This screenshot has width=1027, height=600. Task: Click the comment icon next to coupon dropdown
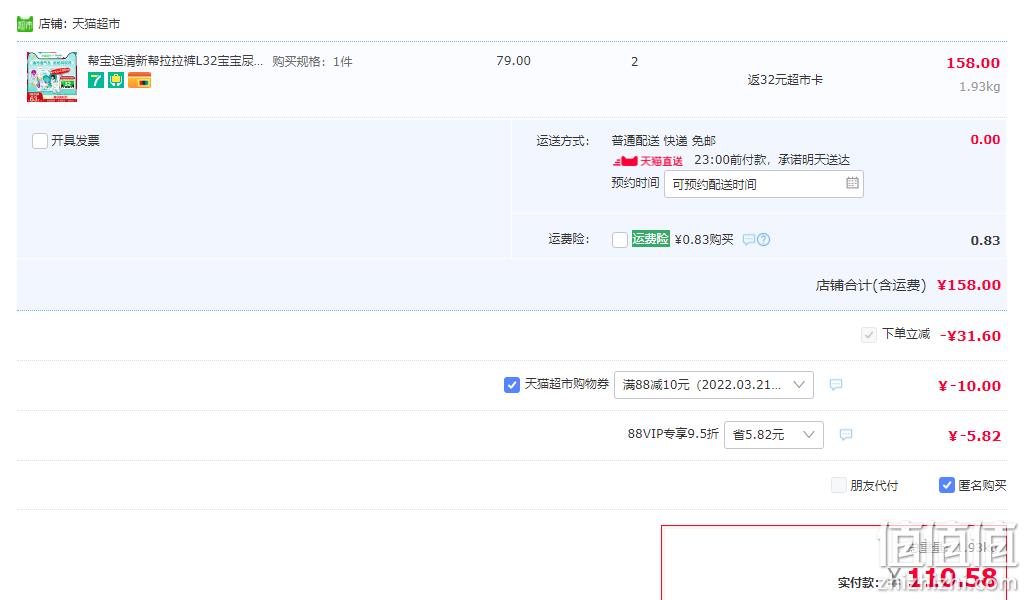coord(836,384)
